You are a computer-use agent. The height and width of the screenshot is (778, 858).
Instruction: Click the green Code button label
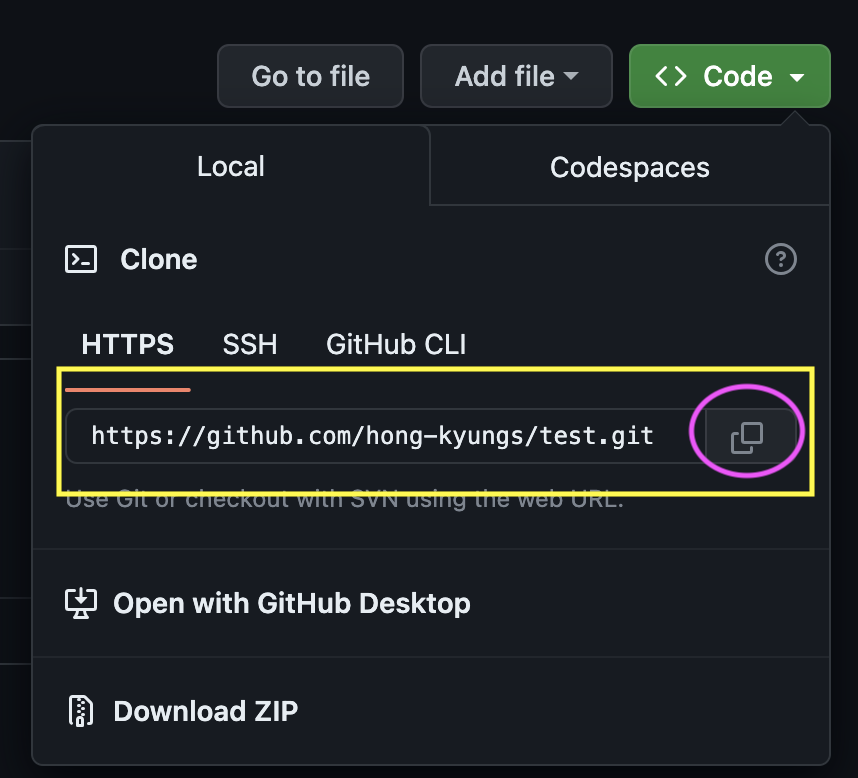(738, 76)
